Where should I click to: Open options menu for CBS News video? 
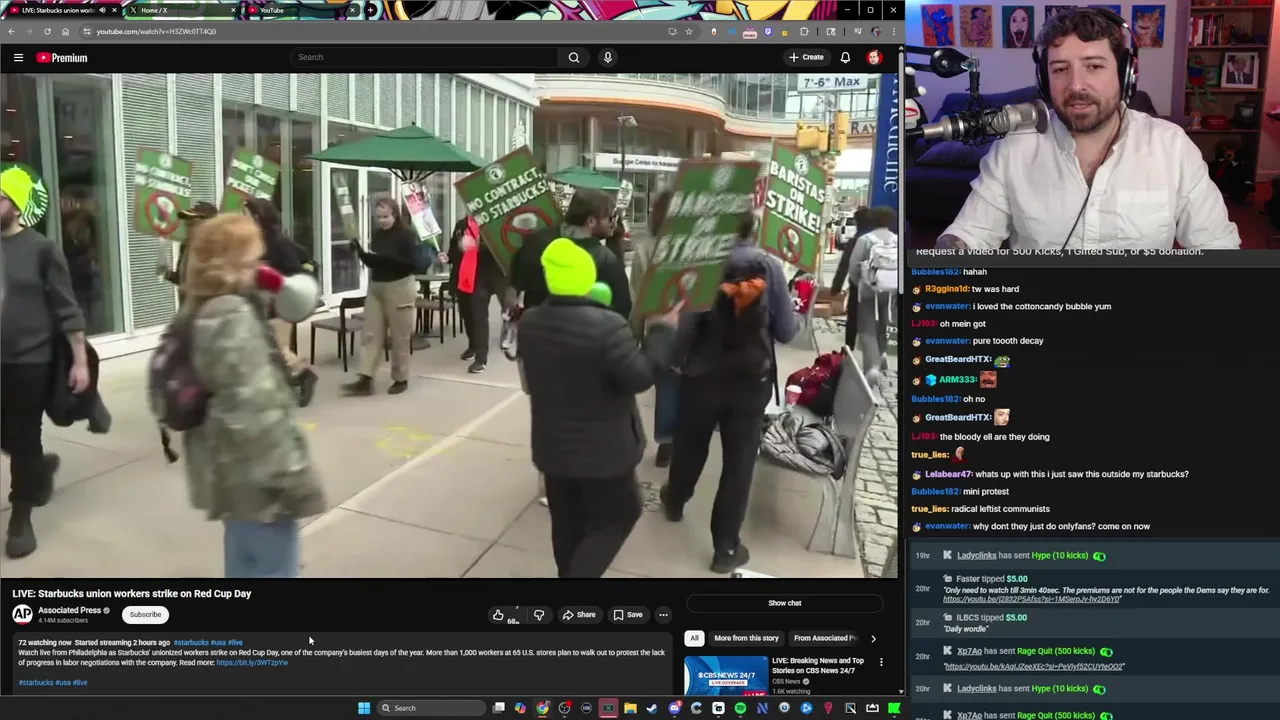pos(881,662)
